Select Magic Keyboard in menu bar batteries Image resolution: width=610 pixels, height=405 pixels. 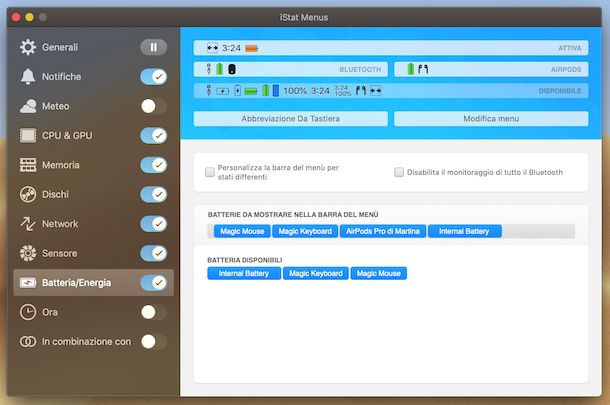coord(305,231)
